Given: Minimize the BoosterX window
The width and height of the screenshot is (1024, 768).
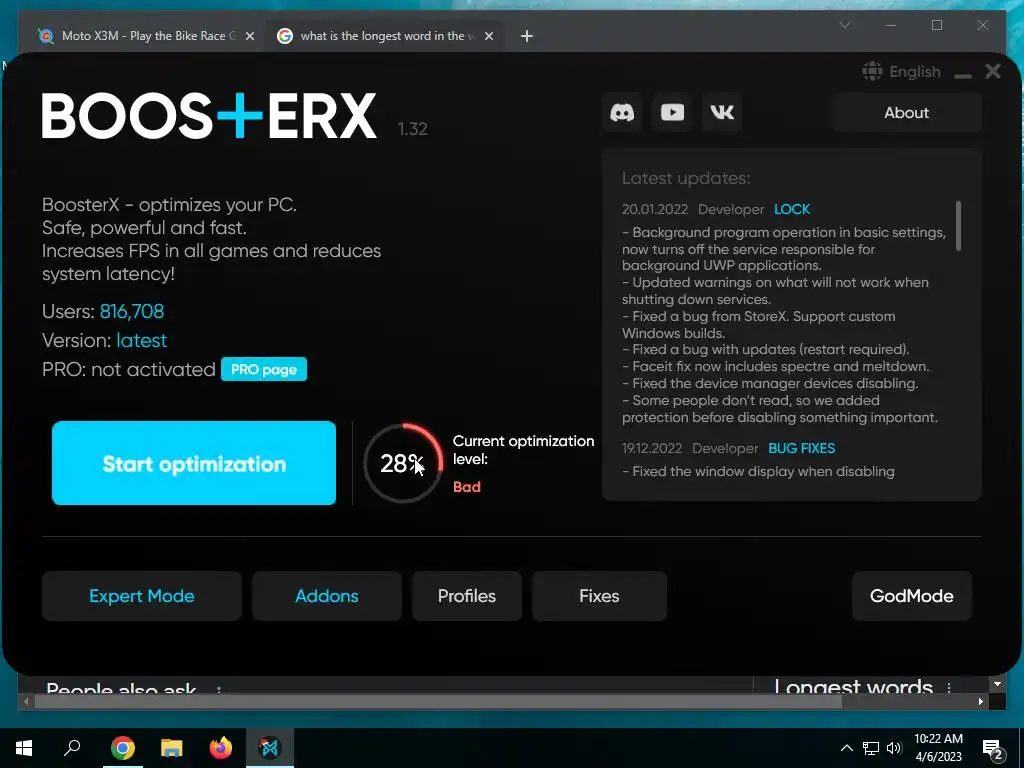Looking at the screenshot, I should point(963,76).
